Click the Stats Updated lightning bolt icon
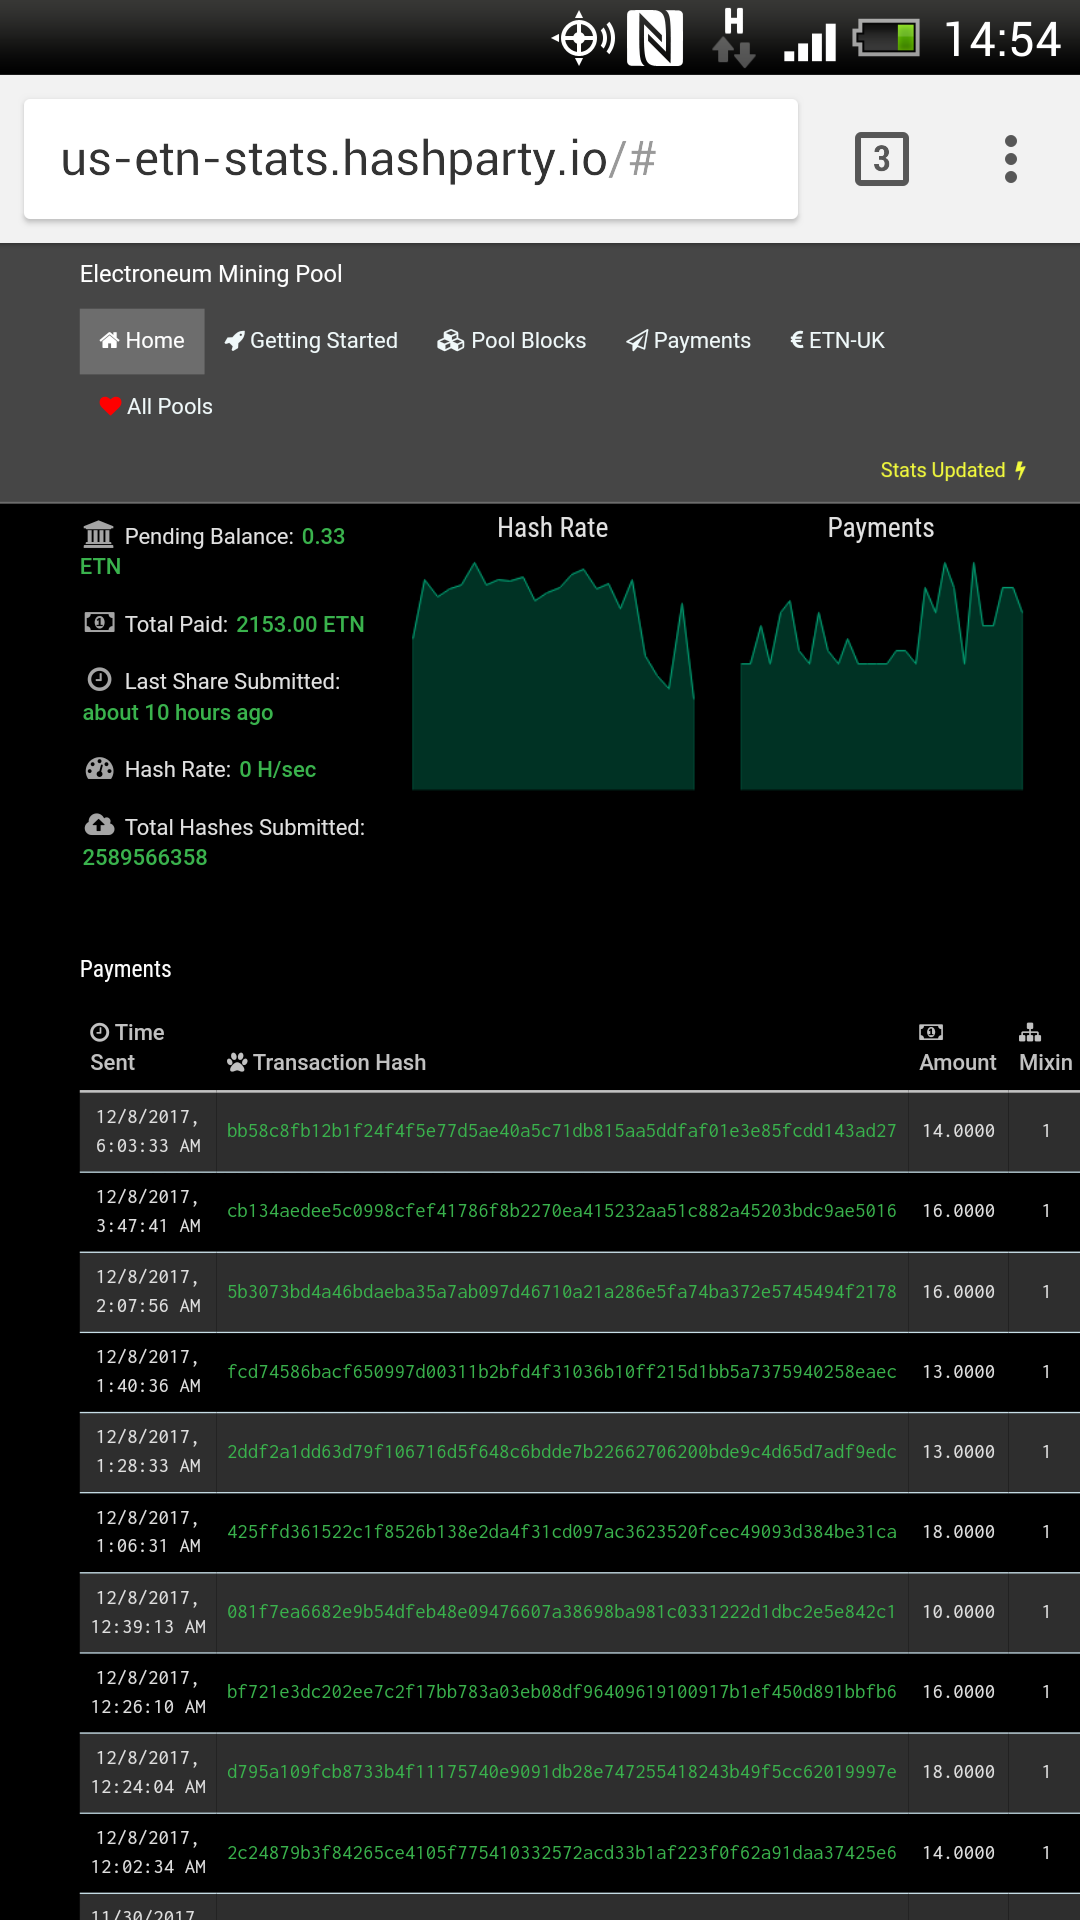 [1020, 470]
